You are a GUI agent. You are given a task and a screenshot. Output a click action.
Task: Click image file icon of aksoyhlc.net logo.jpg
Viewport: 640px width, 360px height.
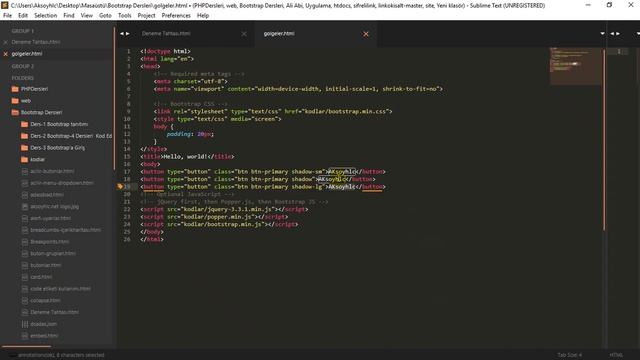[24, 207]
